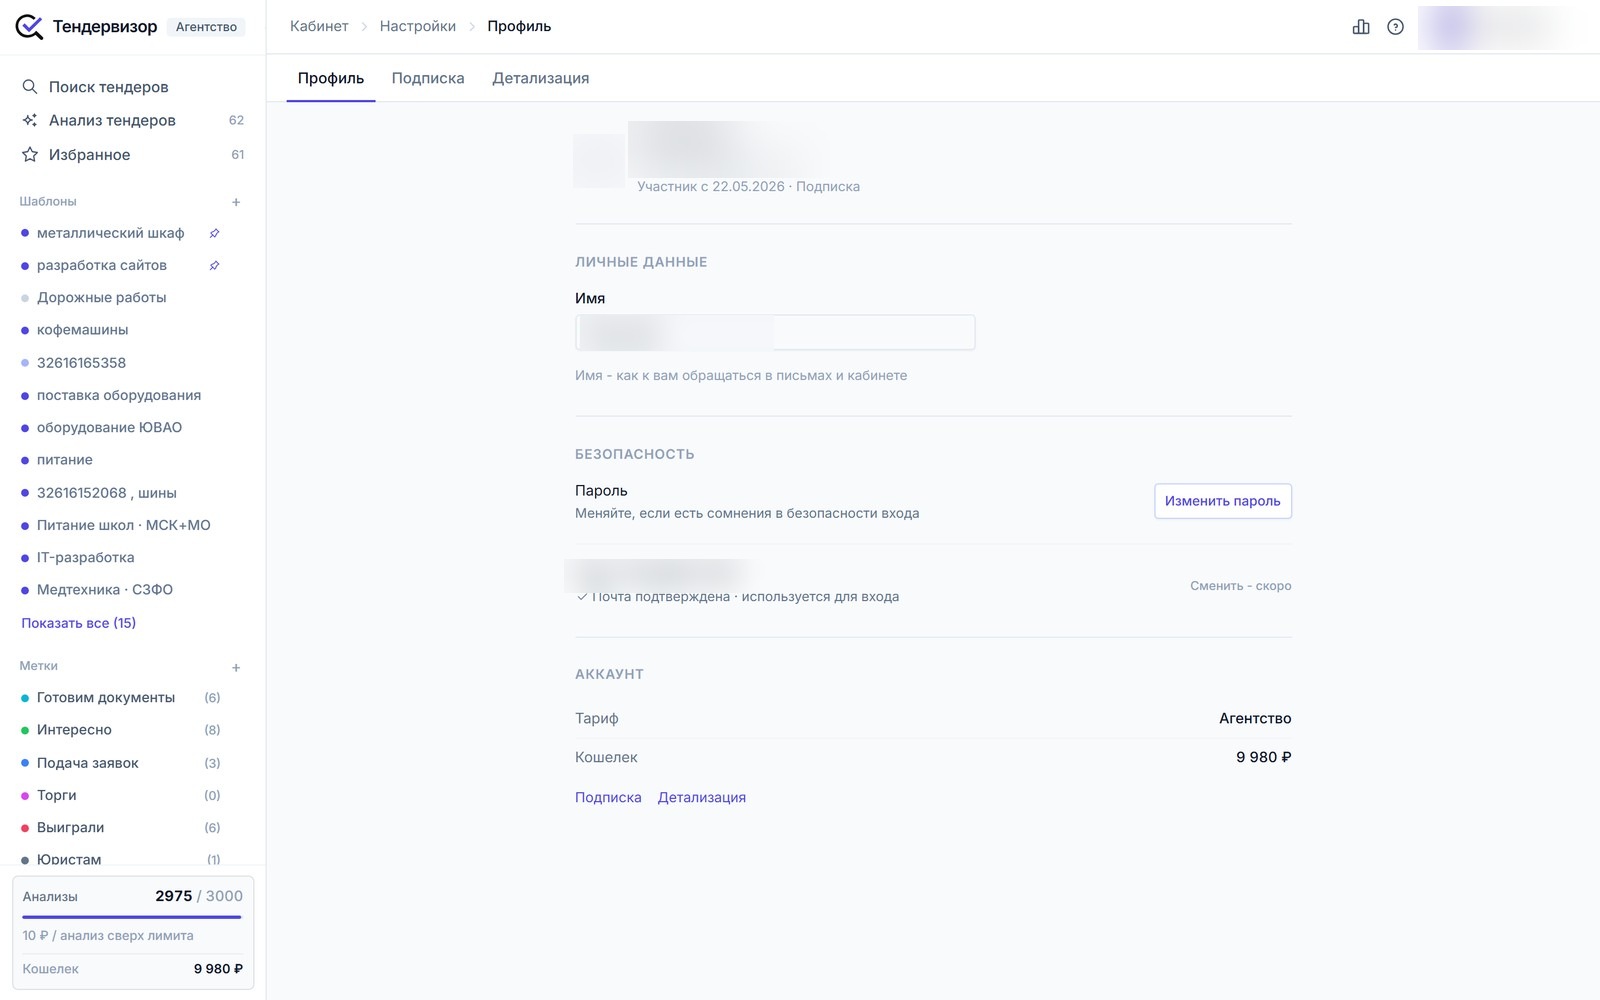Open template Медтехника · СЗФО
Viewport: 1600px width, 1000px height.
pyautogui.click(x=105, y=590)
